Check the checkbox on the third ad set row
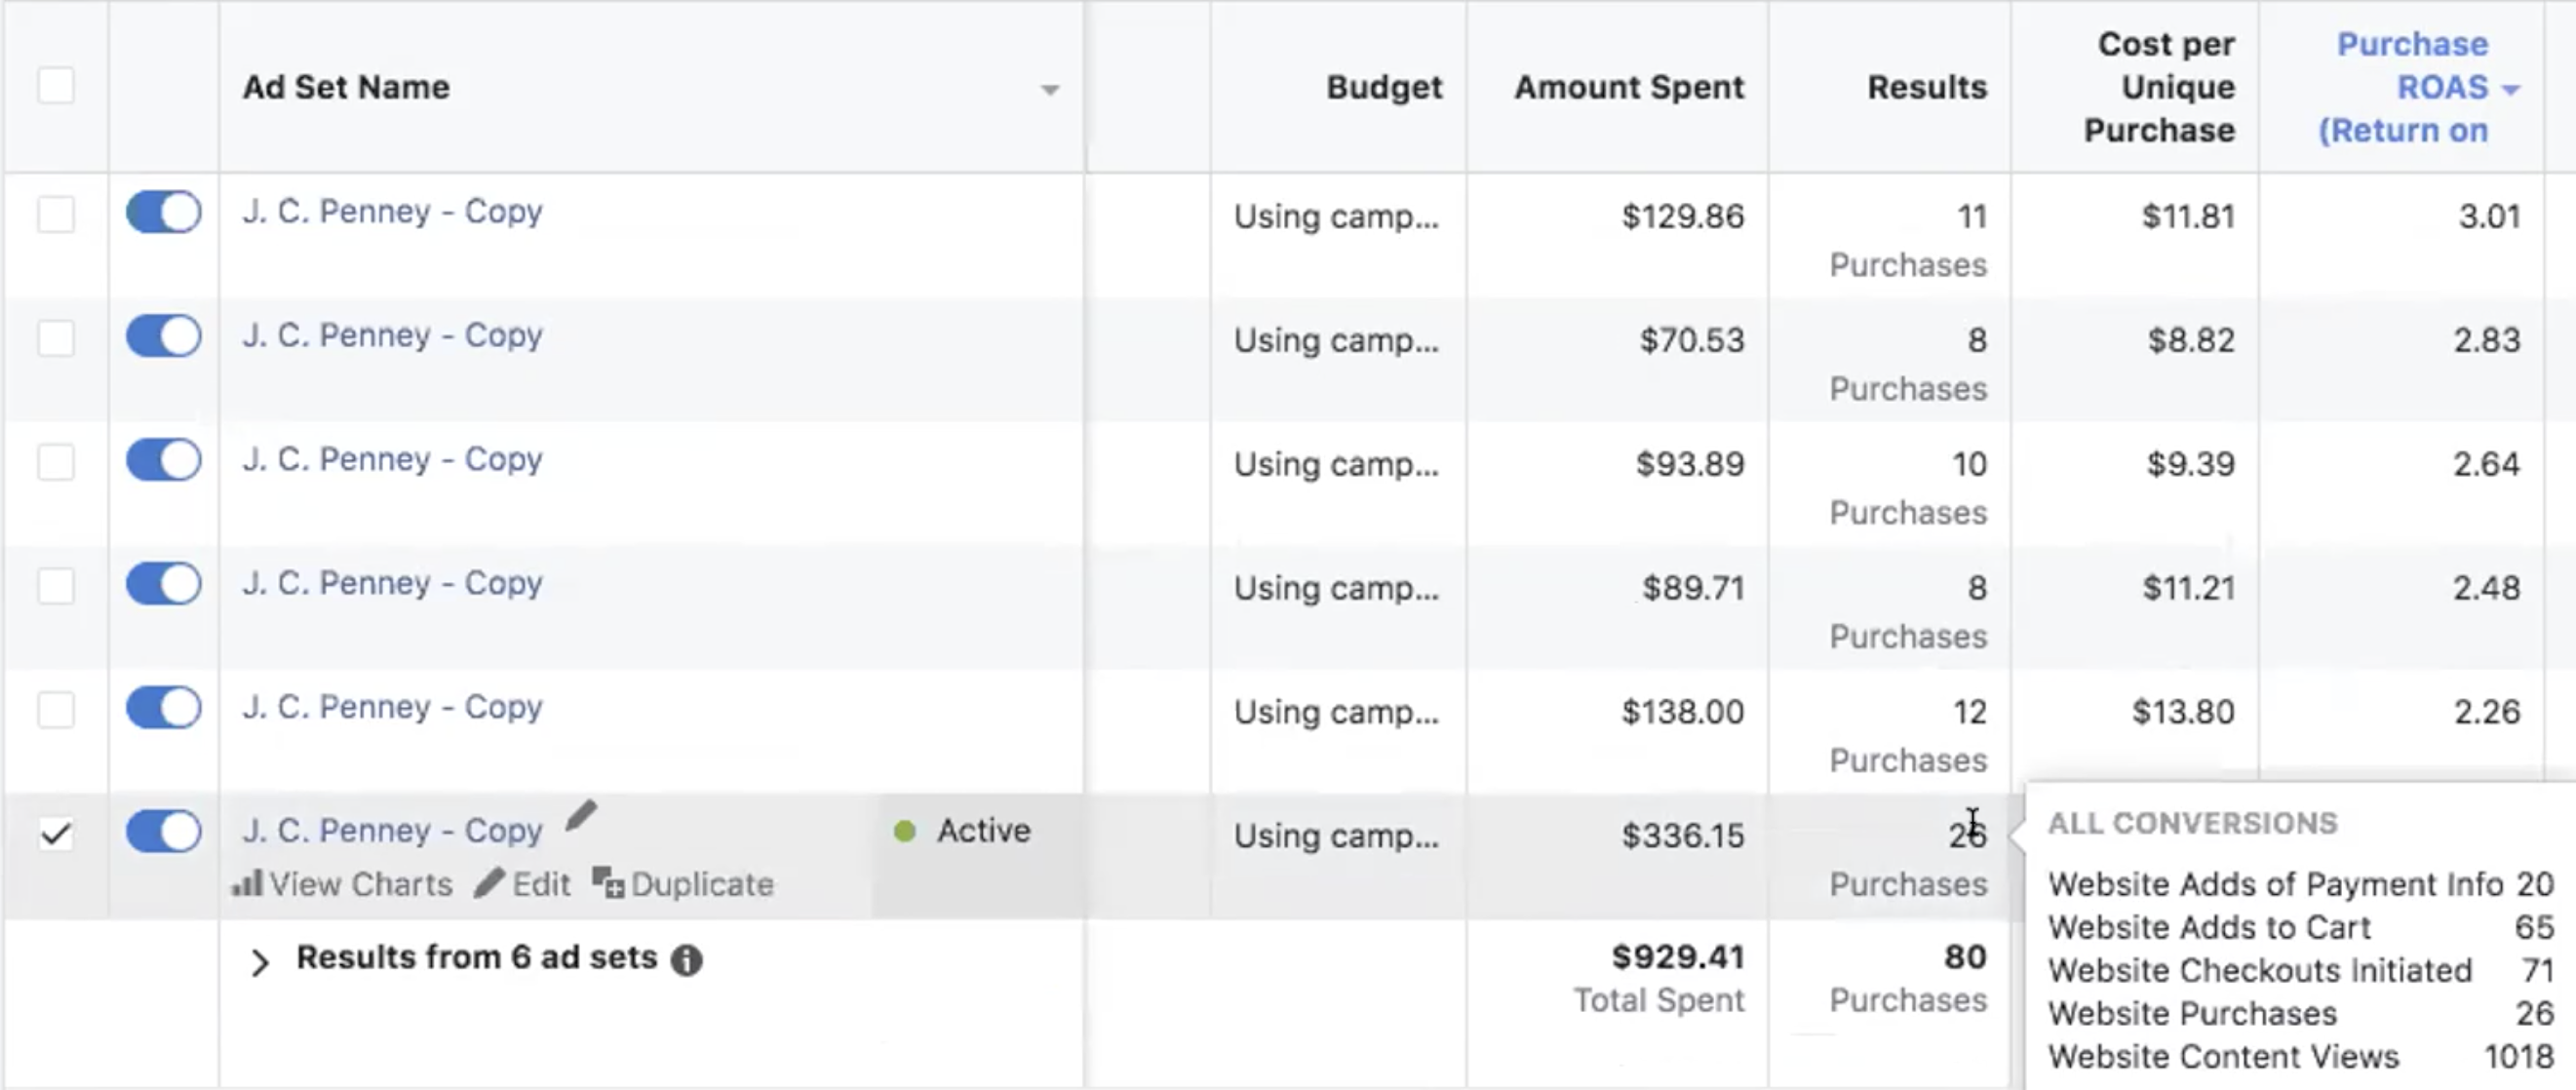Screen dimensions: 2576x1090 [x=56, y=460]
